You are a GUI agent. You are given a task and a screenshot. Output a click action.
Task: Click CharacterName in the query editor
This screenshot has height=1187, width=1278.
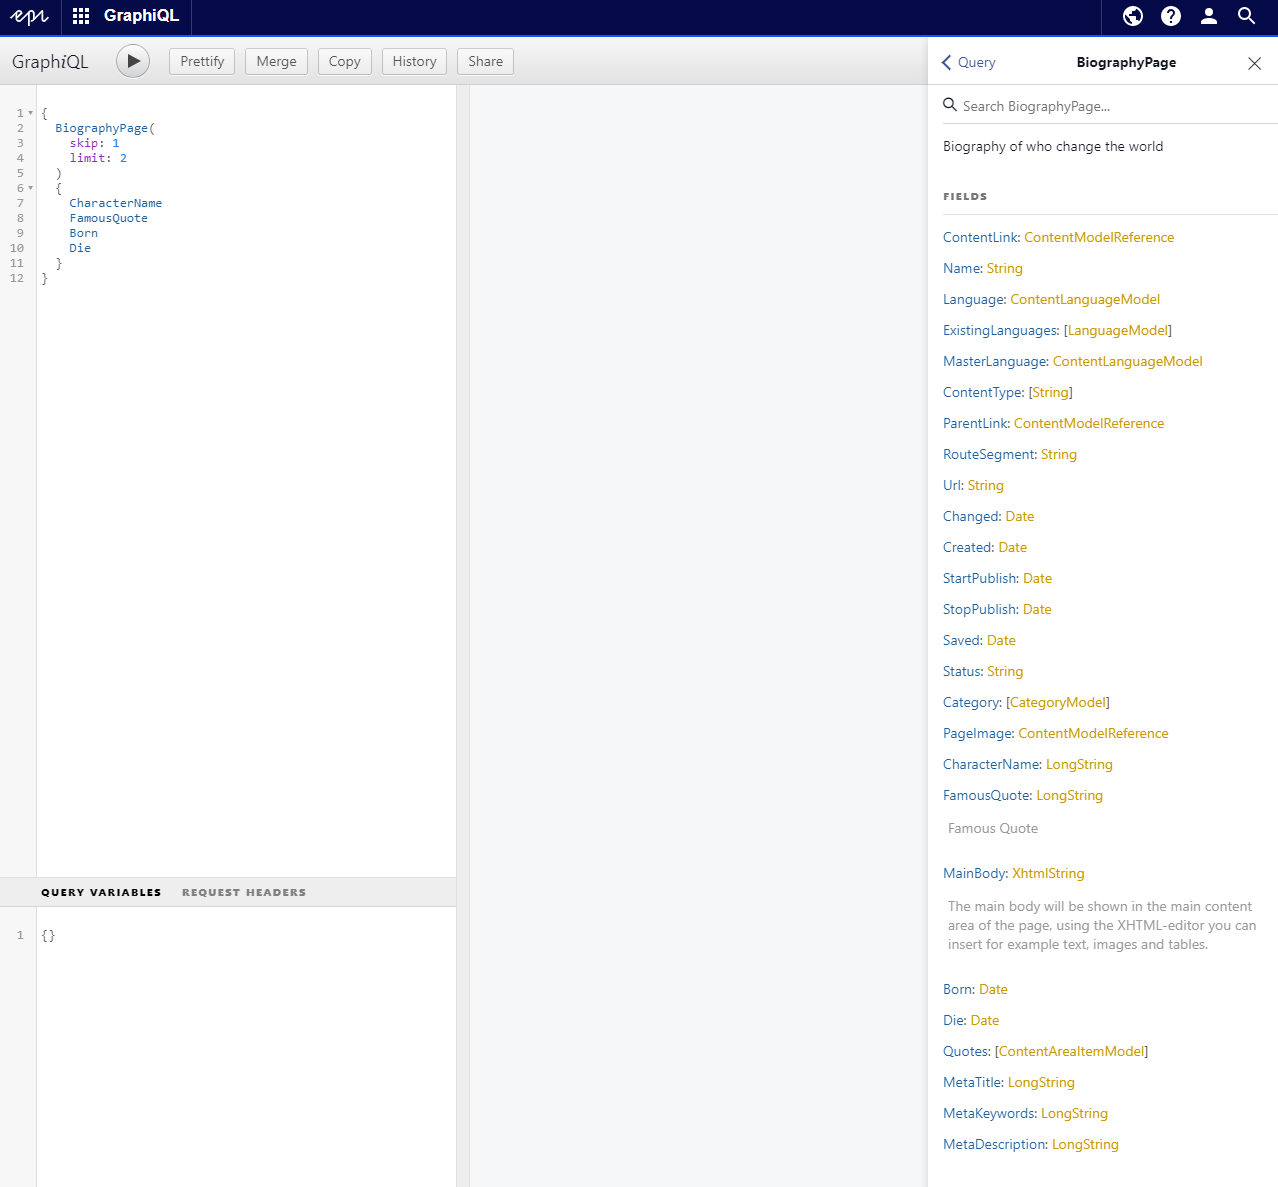click(x=115, y=203)
